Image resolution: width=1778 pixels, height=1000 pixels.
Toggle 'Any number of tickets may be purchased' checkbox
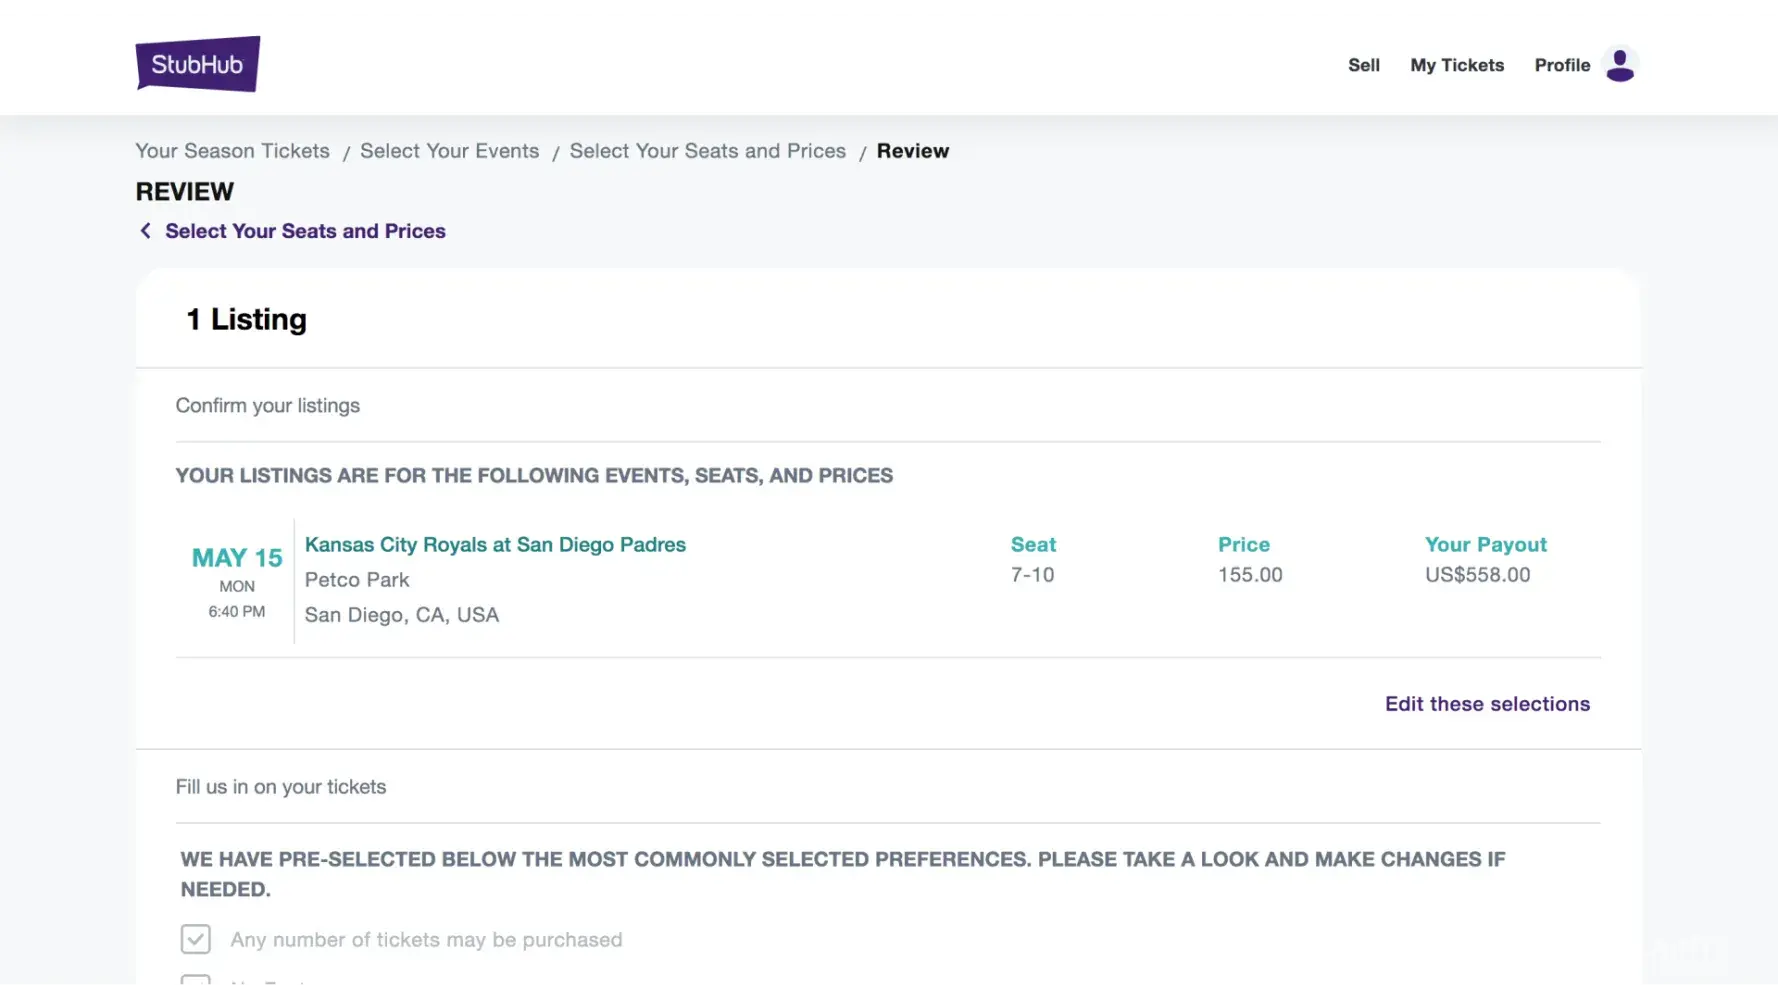196,939
